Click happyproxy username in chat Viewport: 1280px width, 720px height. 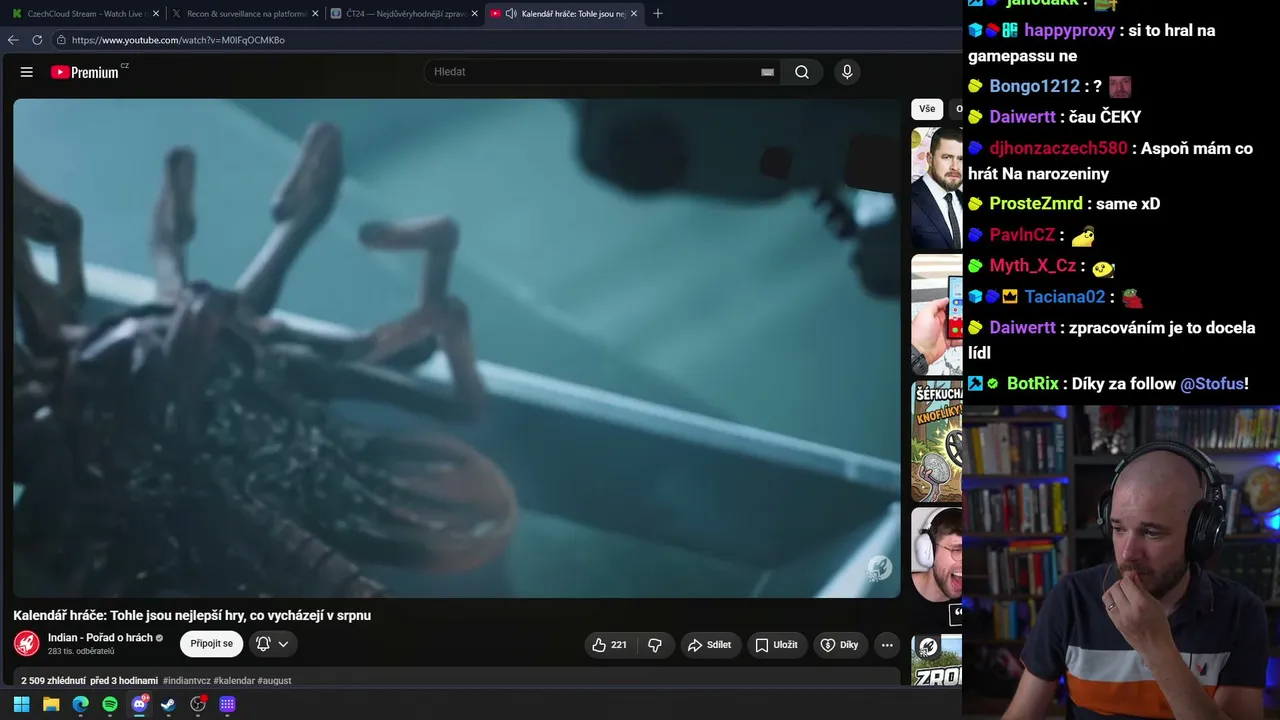coord(1069,30)
